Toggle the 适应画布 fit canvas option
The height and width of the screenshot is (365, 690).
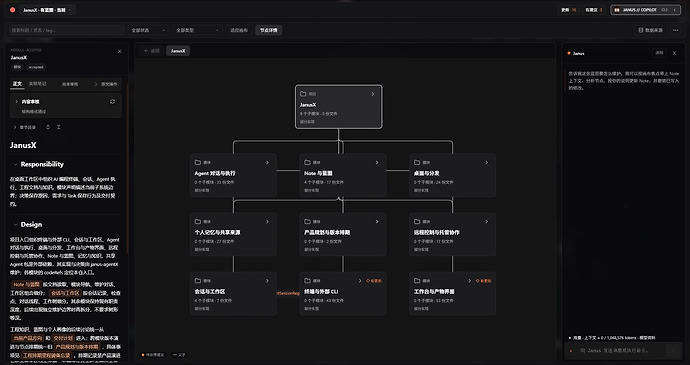239,30
